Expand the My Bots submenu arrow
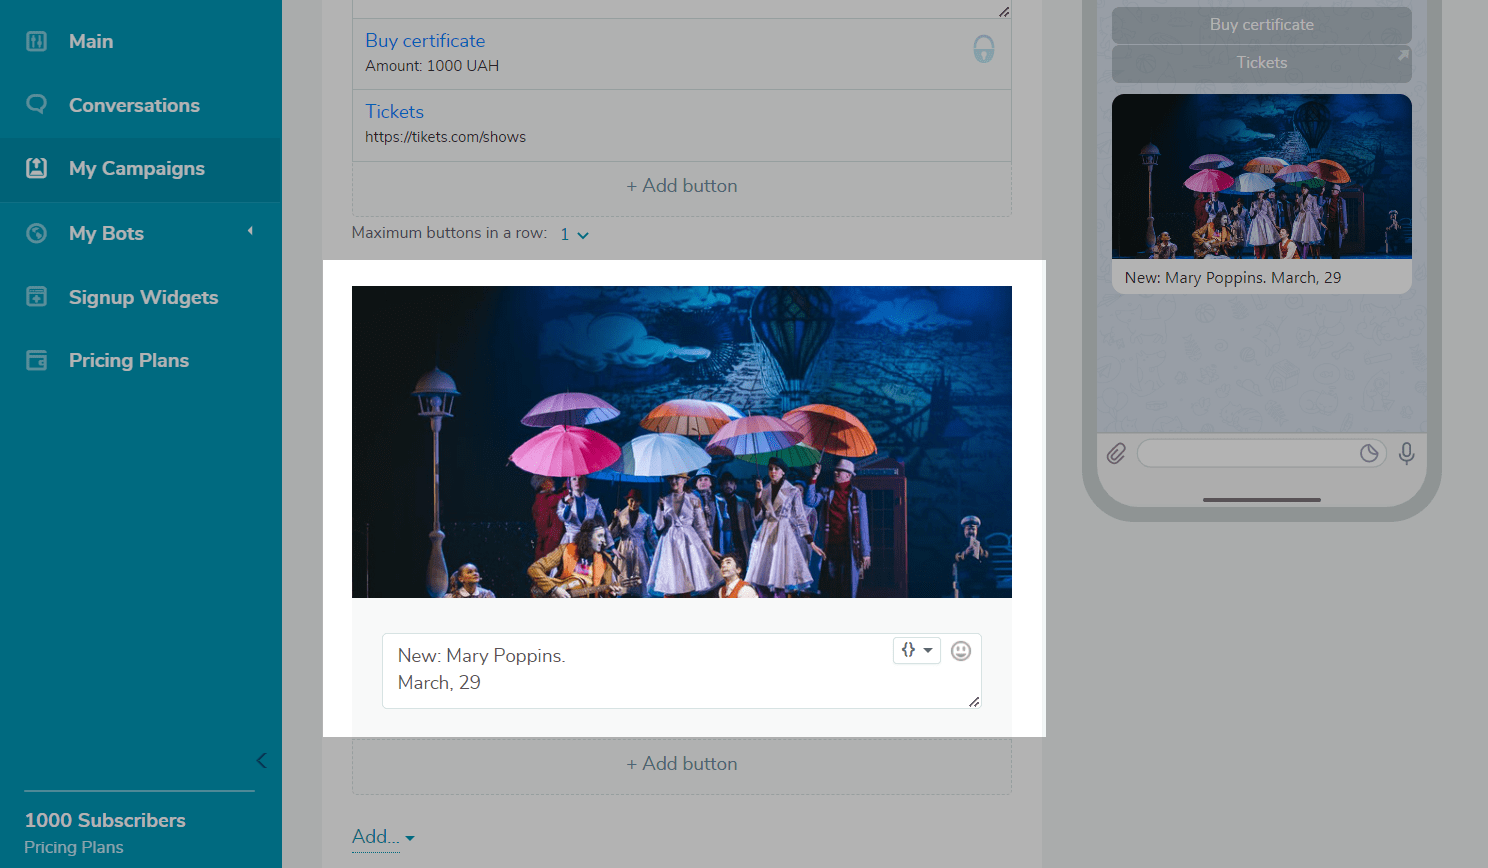The image size is (1488, 868). [250, 232]
